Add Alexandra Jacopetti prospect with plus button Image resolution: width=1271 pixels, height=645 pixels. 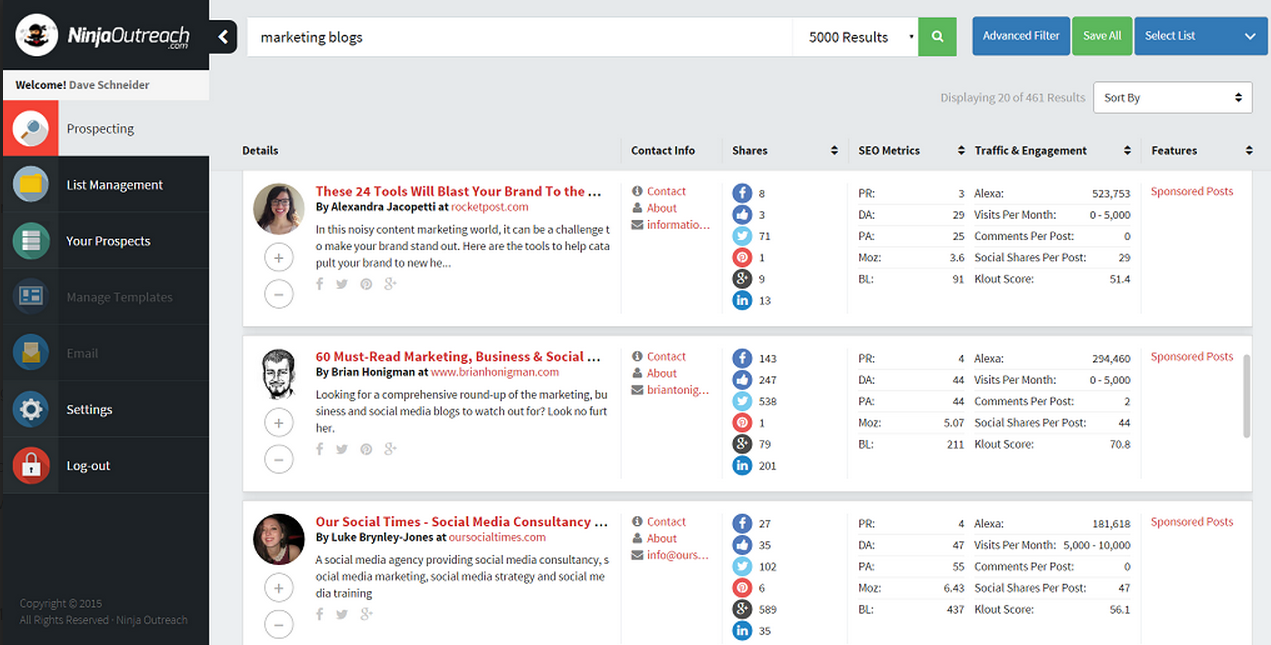279,258
